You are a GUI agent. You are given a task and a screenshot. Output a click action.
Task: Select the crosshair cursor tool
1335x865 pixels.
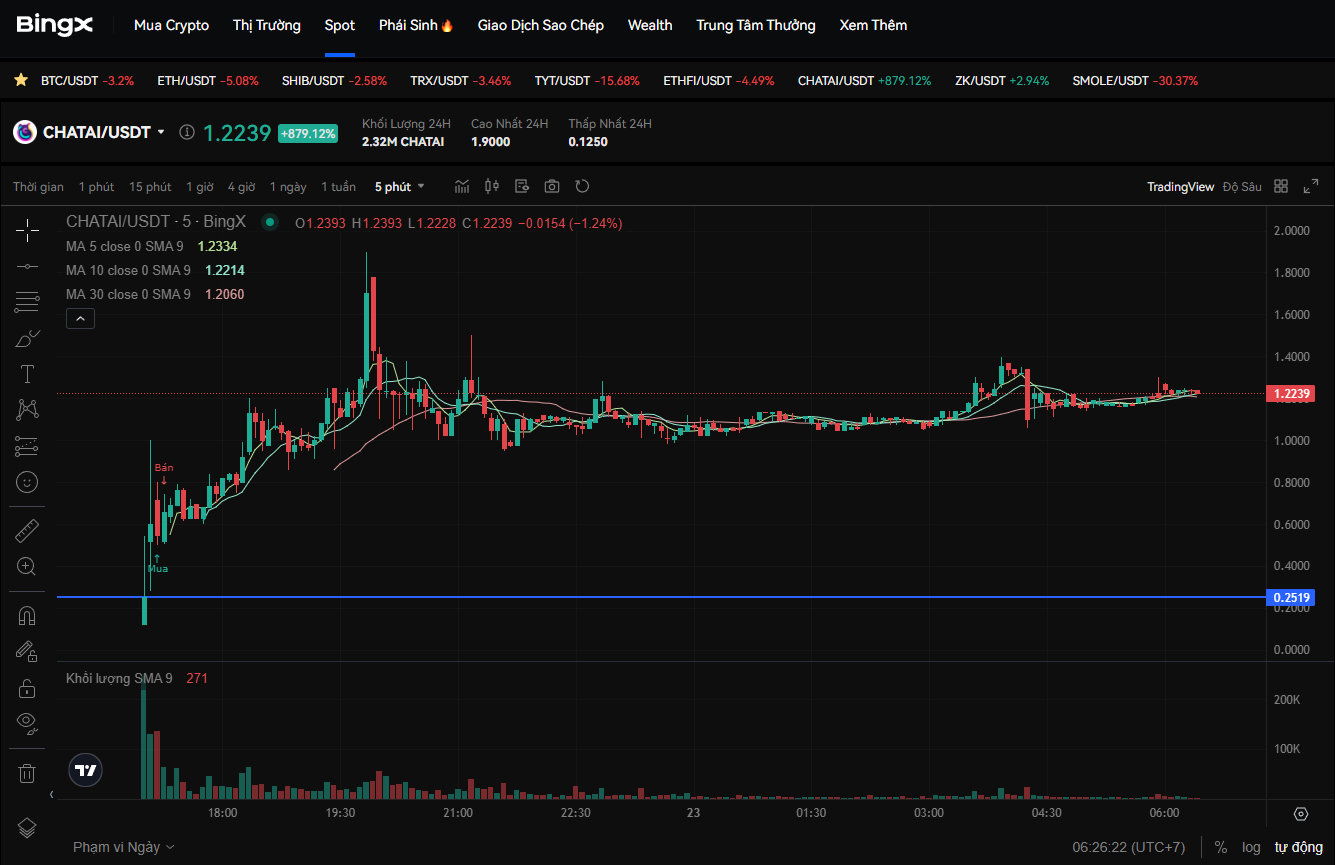[27, 231]
